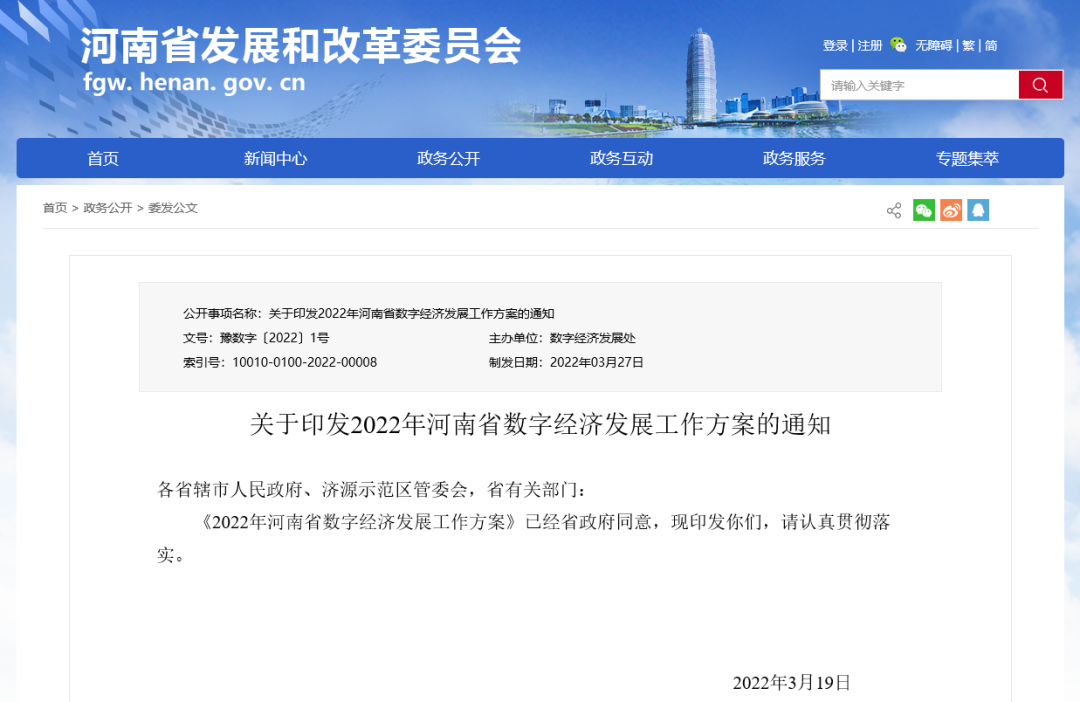
Task: Open the 首页 navigation tab
Action: [x=103, y=158]
